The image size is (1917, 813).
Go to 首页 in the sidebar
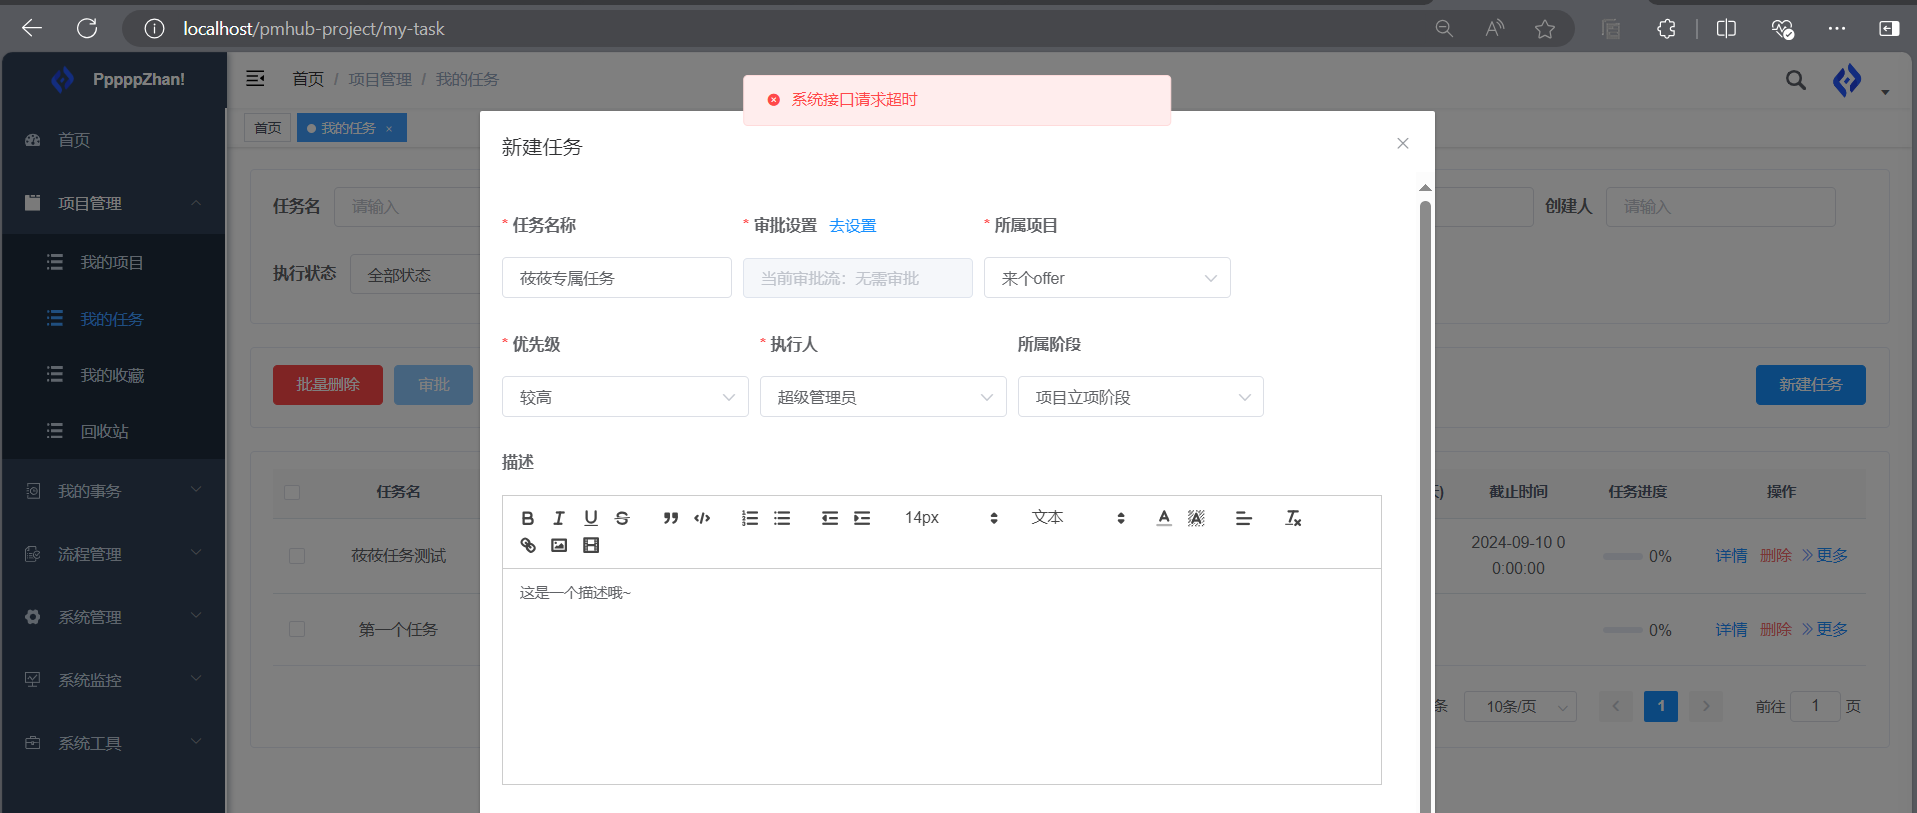click(114, 140)
